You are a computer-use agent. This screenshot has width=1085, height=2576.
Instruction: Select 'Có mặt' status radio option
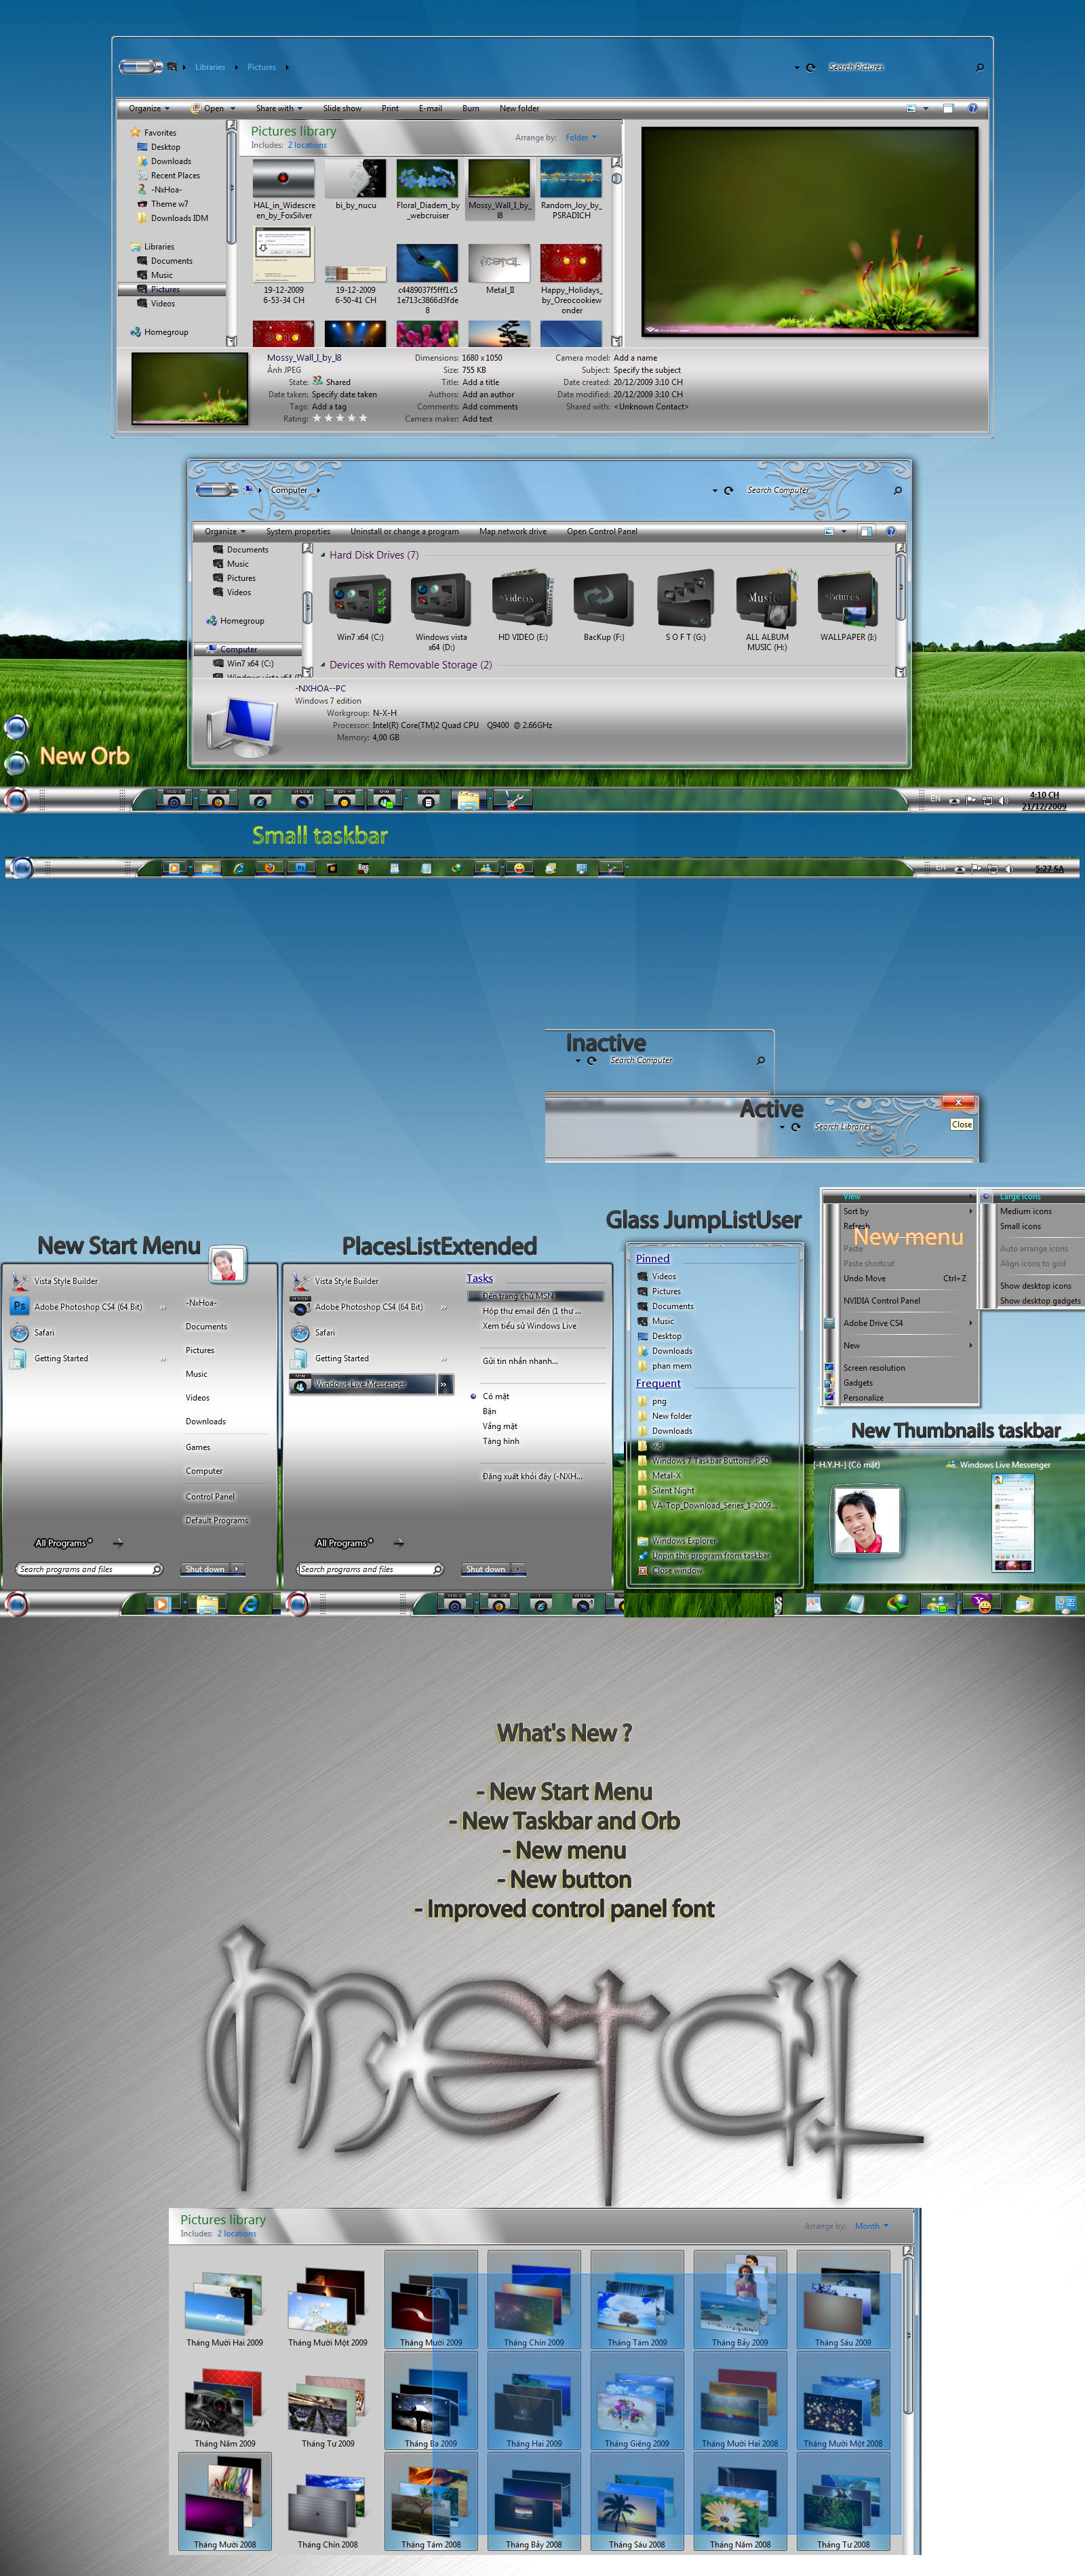coord(473,1396)
